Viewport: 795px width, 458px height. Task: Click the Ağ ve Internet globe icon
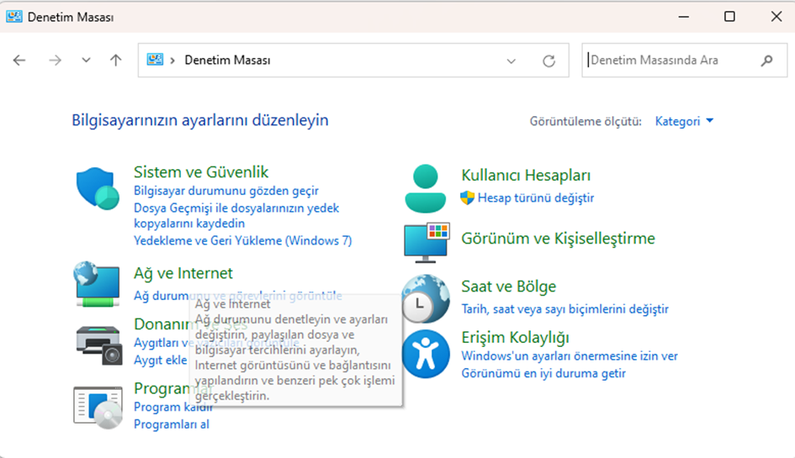click(x=98, y=285)
